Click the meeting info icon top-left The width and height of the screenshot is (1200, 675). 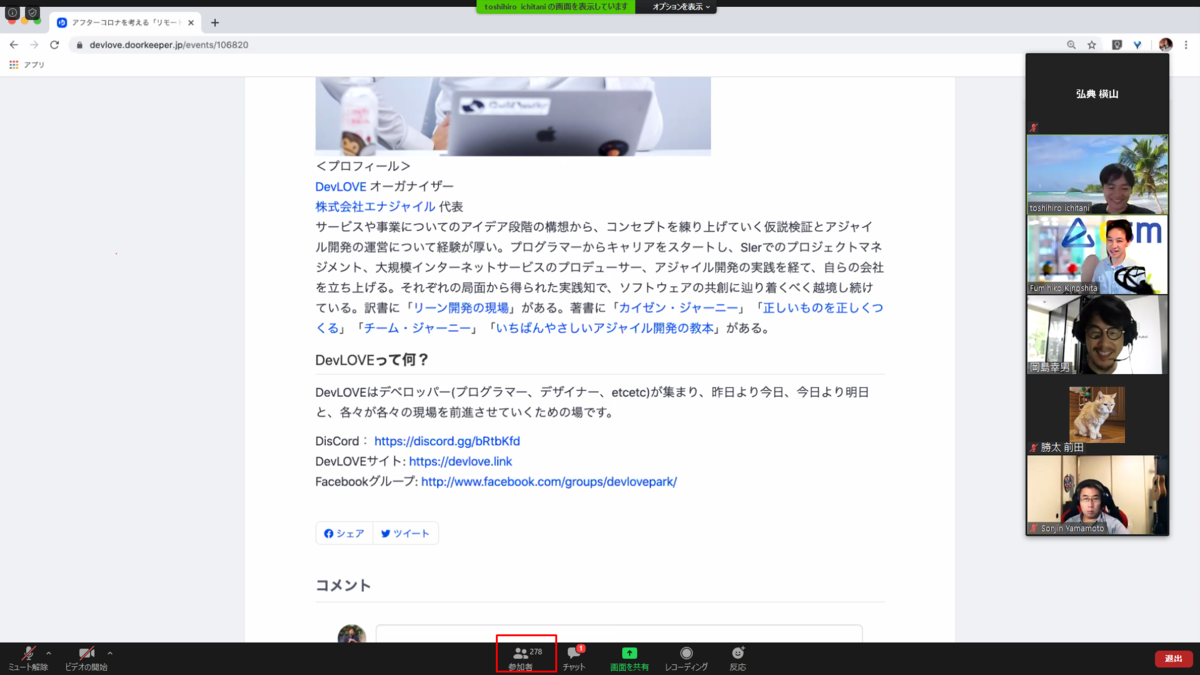13,13
